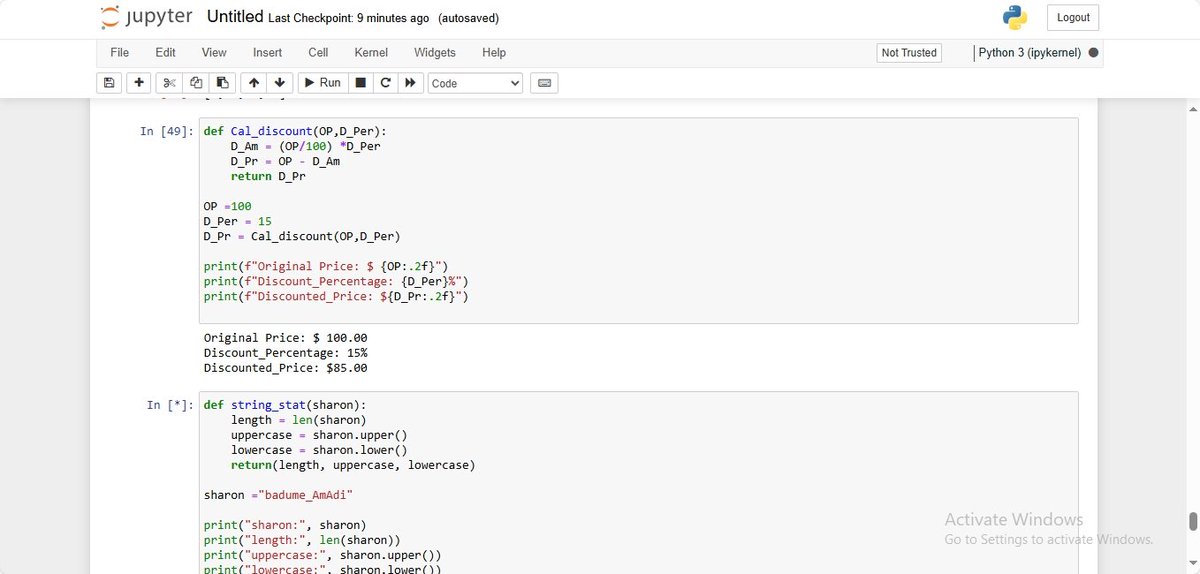1200x574 pixels.
Task: Click inside the string_stat code cell
Action: pyautogui.click(x=638, y=483)
